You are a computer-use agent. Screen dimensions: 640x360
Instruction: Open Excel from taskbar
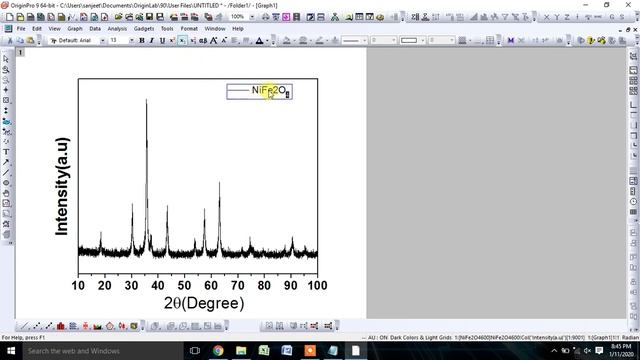tap(264, 351)
